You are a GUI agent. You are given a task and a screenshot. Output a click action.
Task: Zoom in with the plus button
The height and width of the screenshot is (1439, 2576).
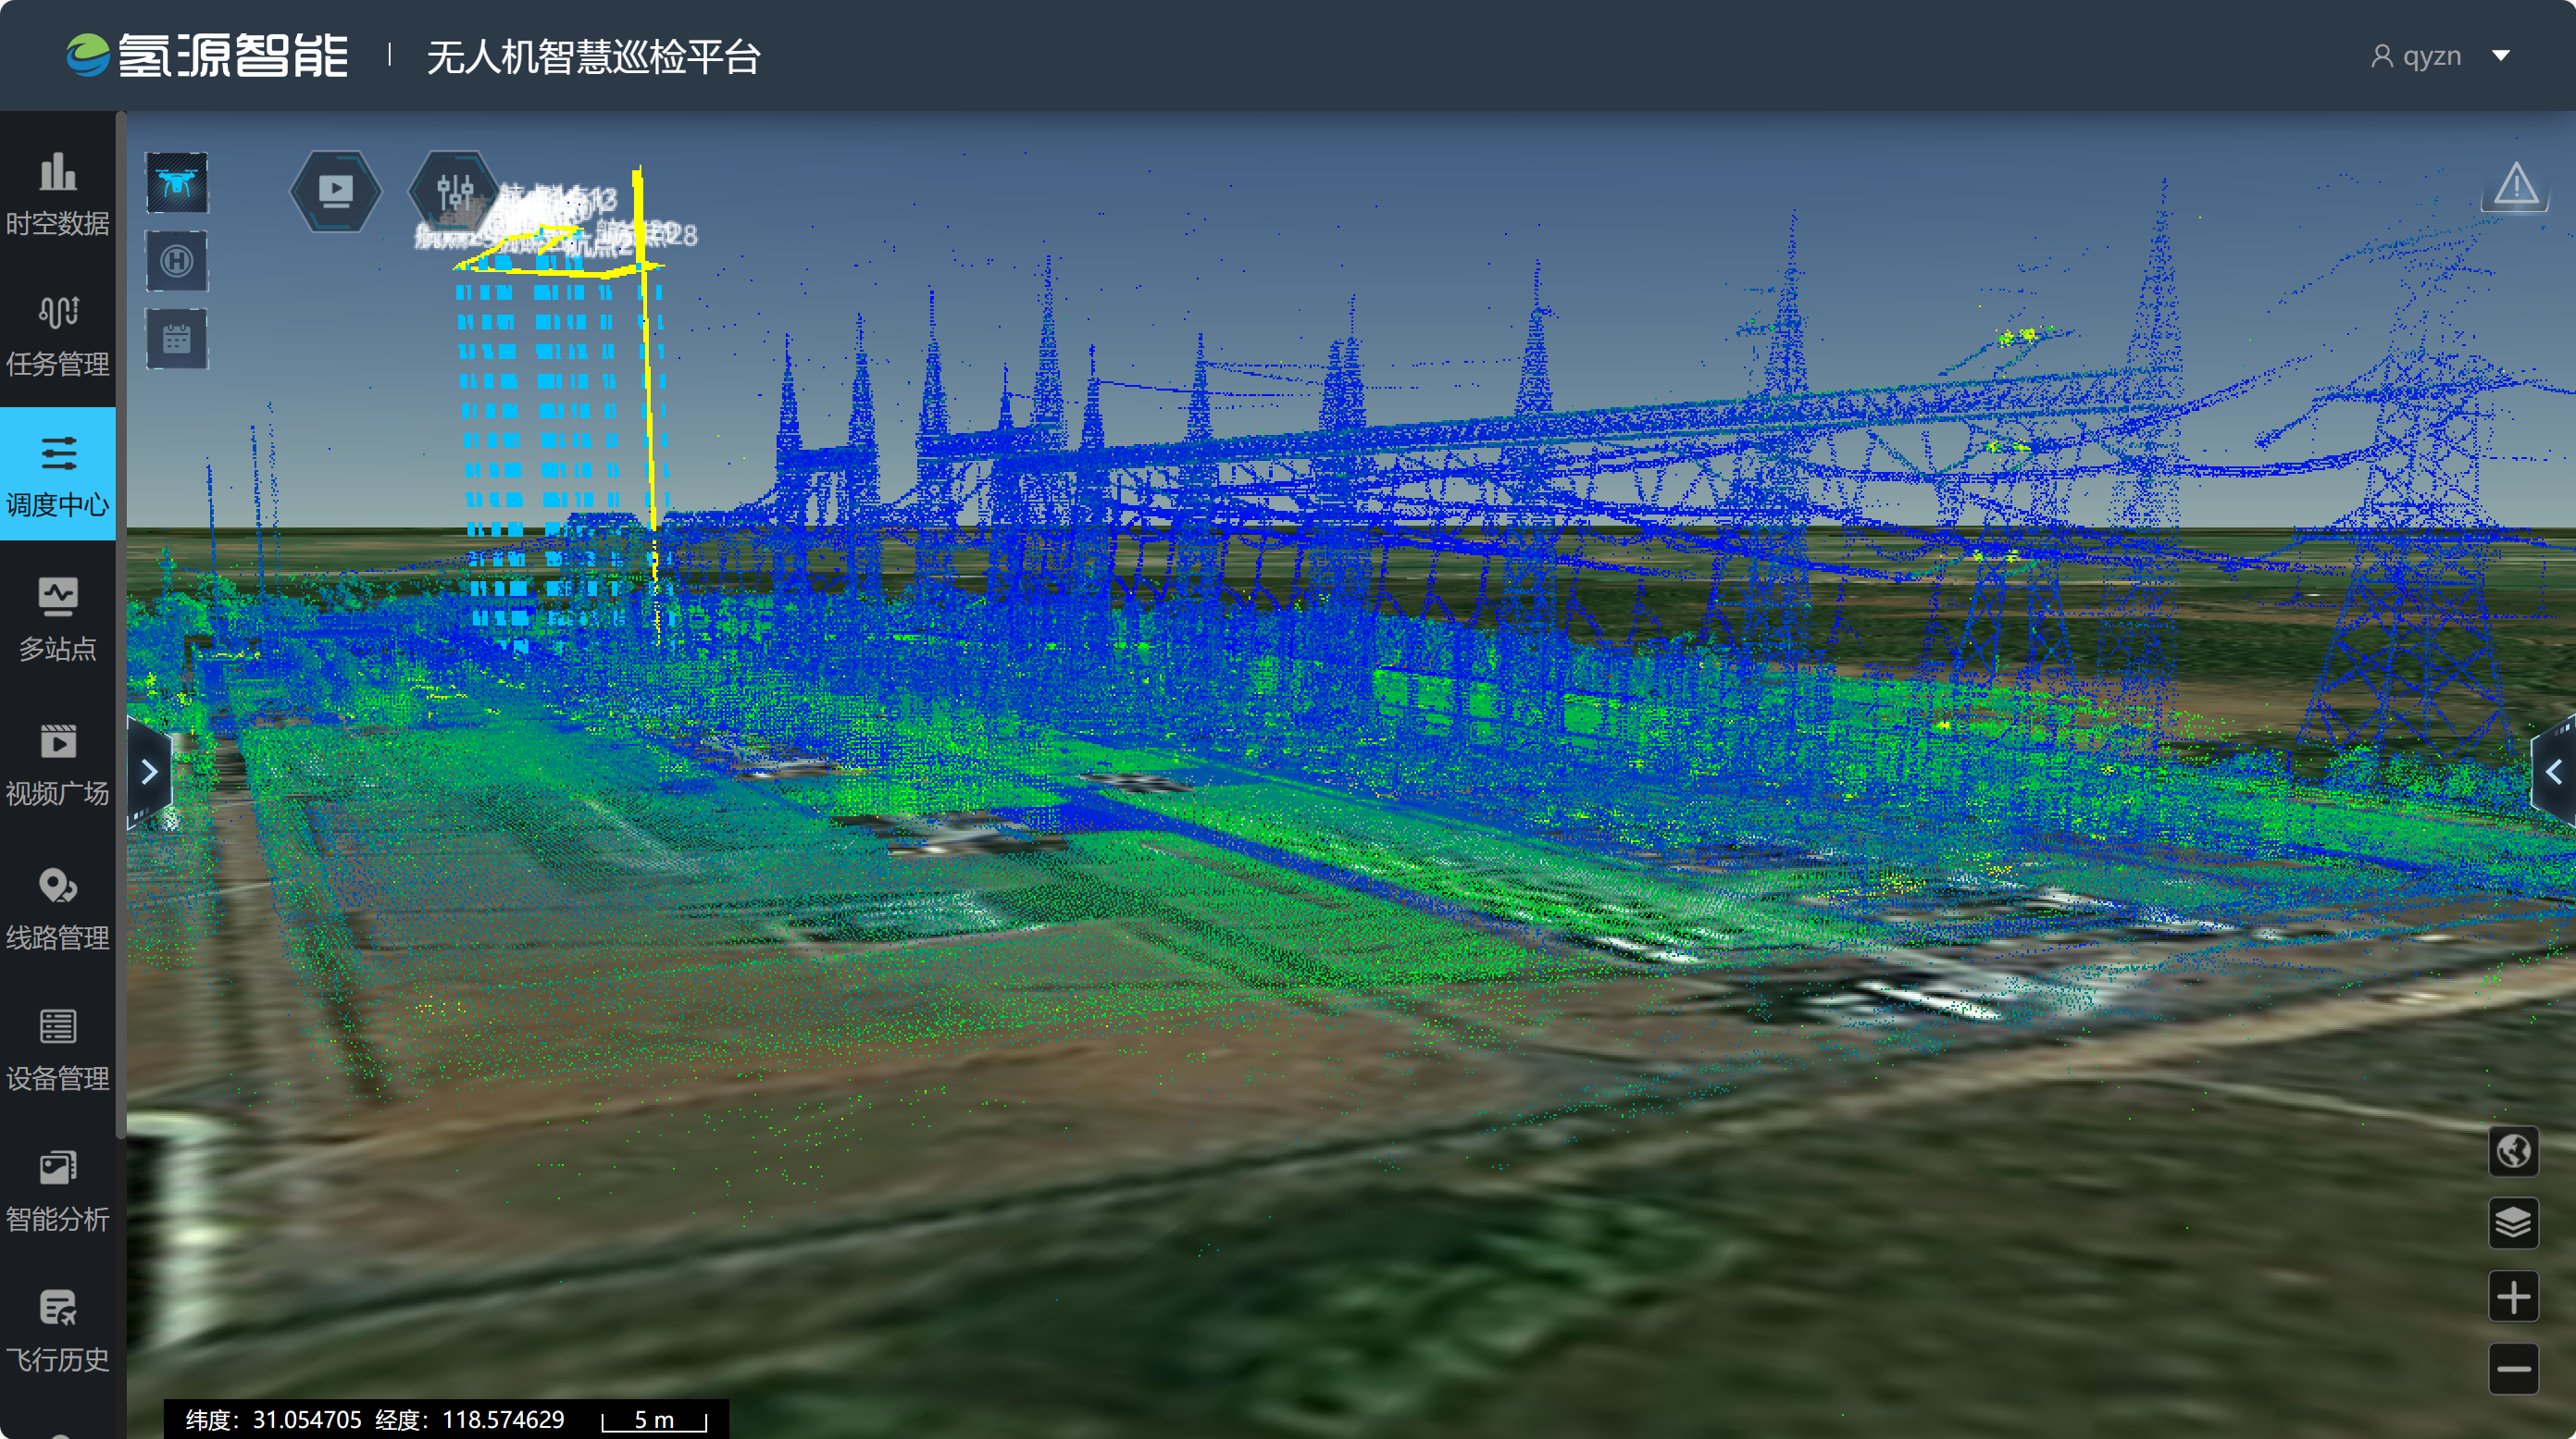[2512, 1297]
